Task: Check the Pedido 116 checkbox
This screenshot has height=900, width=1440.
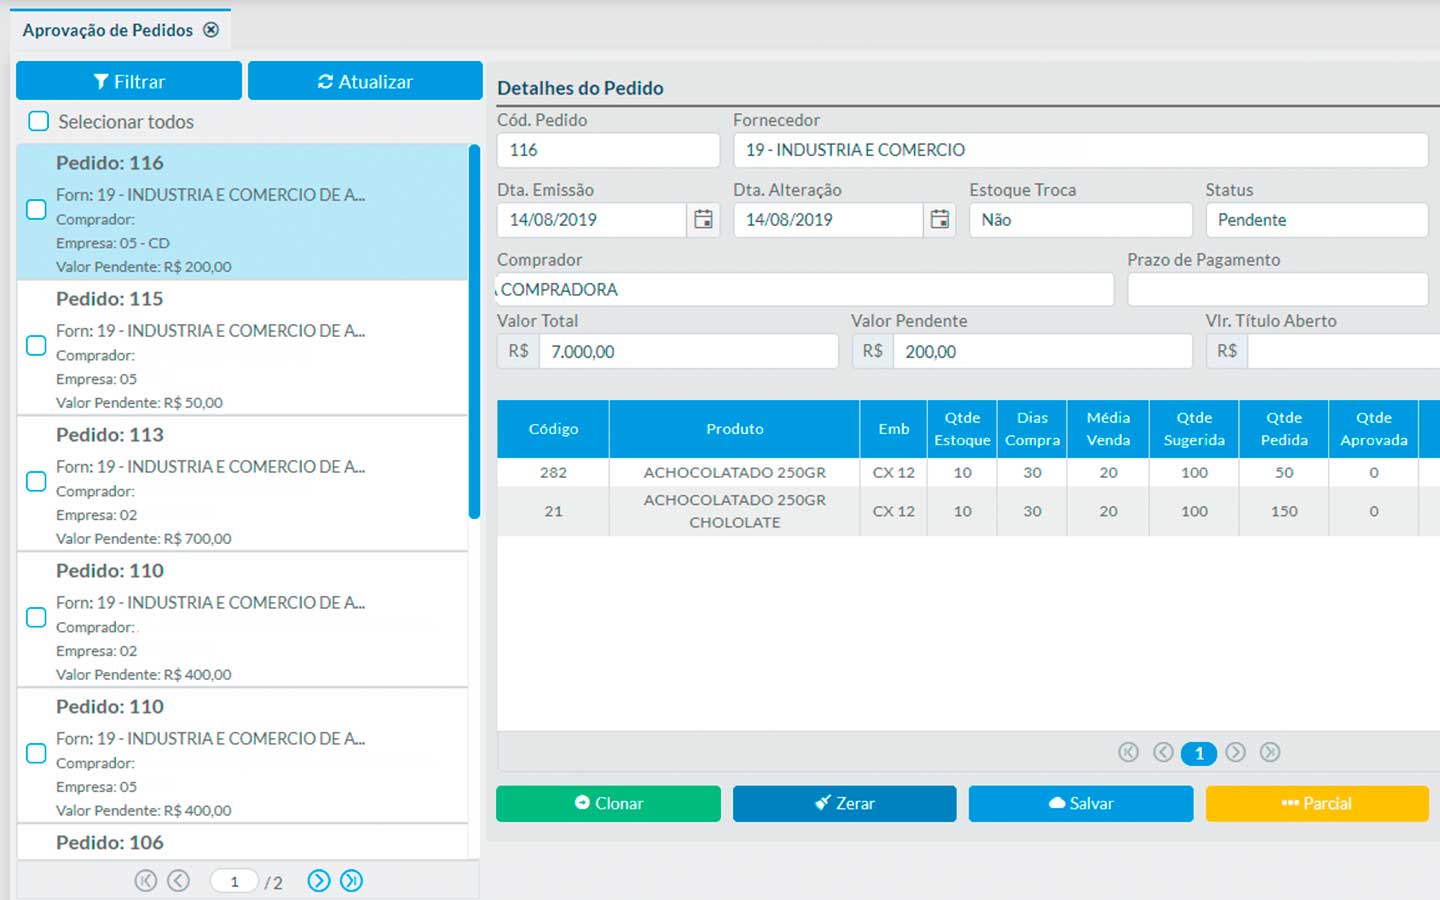Action: pos(36,209)
